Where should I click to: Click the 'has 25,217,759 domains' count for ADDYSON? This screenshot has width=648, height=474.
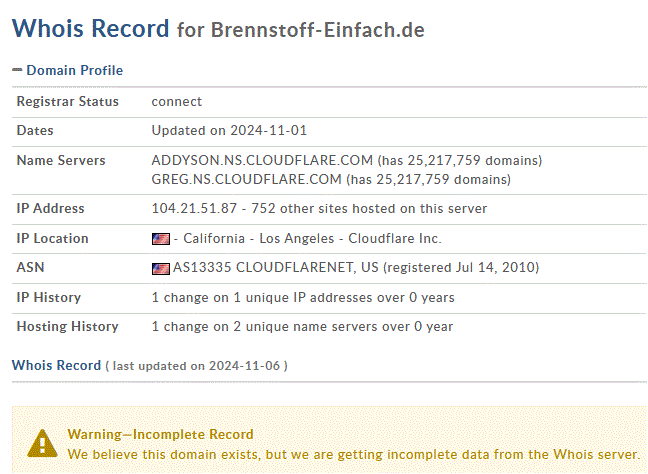(x=460, y=160)
